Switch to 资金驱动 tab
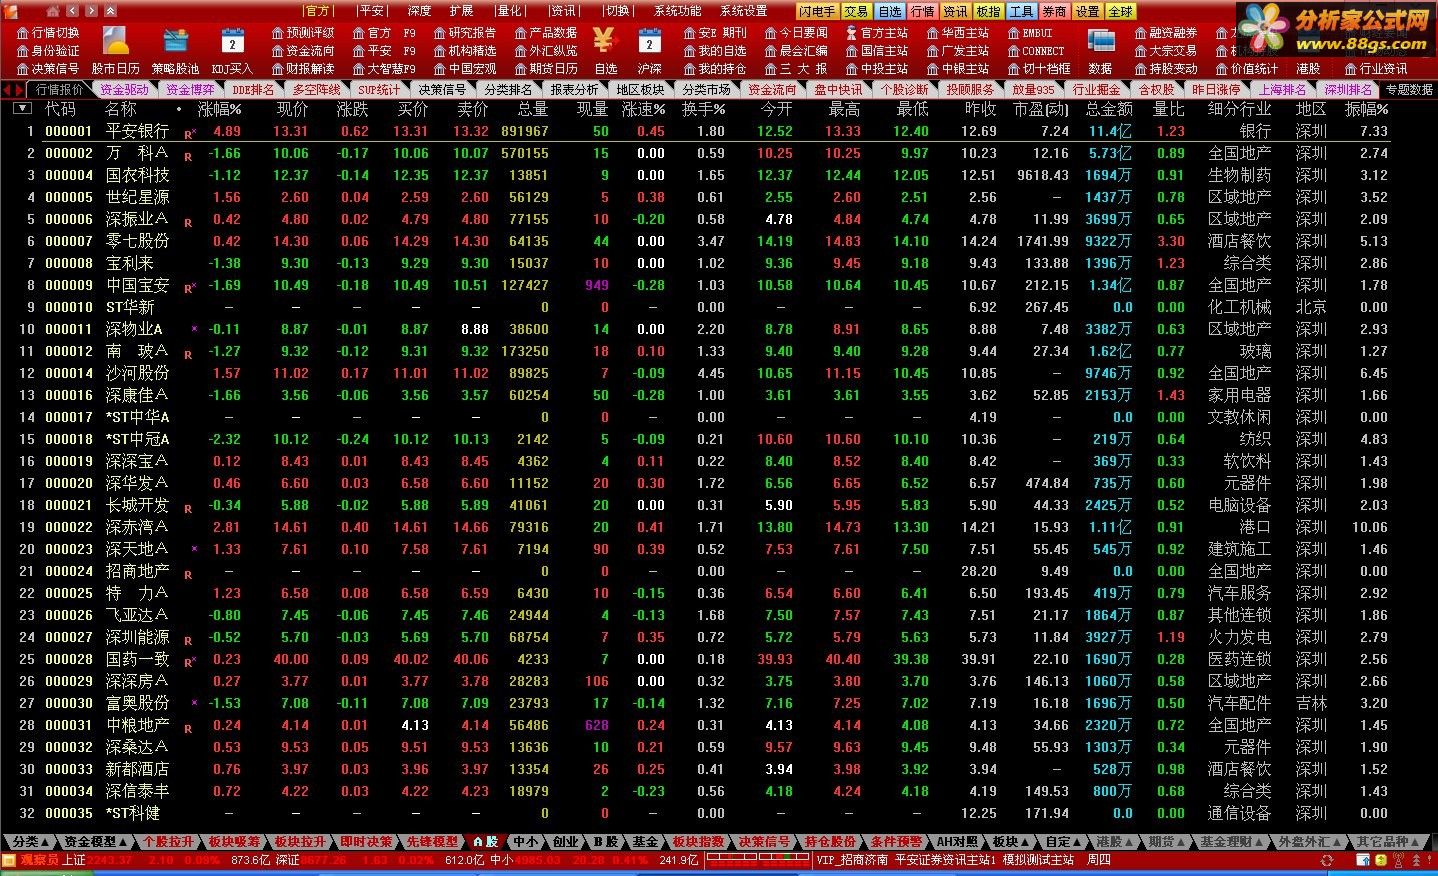Screen dimensions: 1438x876 (x=124, y=90)
